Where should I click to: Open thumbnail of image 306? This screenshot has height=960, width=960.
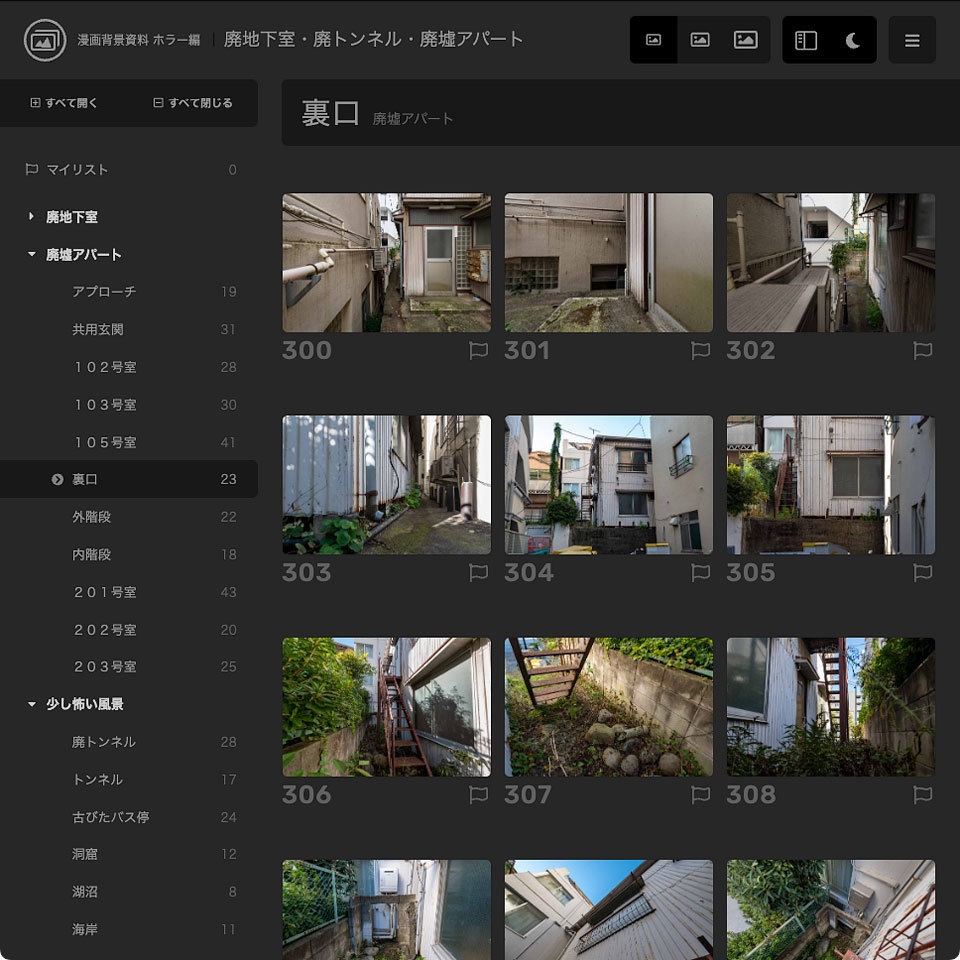tap(386, 707)
